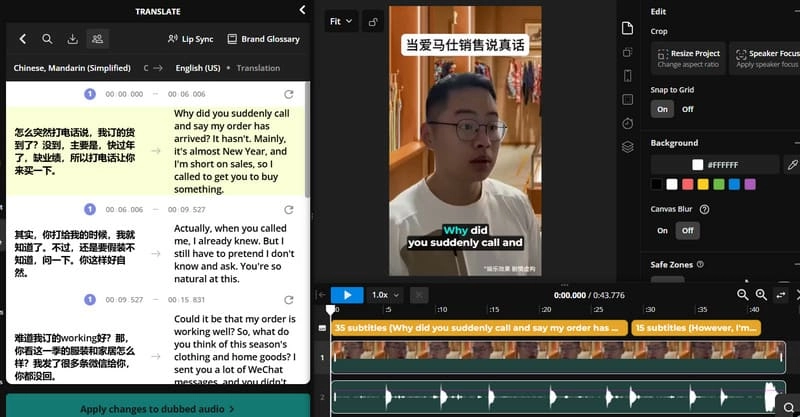Turn Snap to Grid On
Viewport: 800px width, 417px height.
coord(662,109)
